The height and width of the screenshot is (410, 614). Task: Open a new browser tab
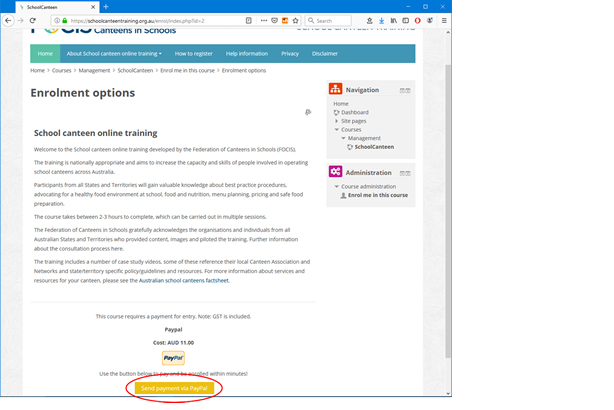(x=106, y=6)
